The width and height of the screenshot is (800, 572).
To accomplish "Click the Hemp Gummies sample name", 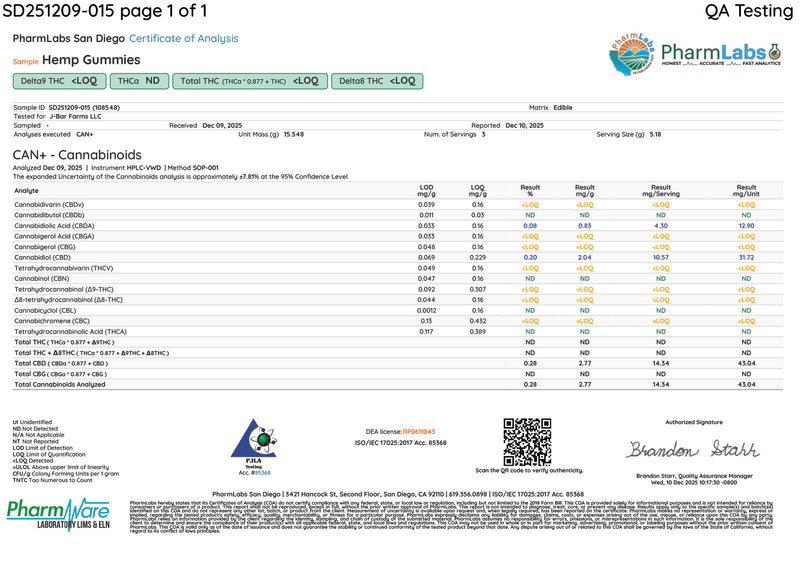I will pyautogui.click(x=91, y=60).
